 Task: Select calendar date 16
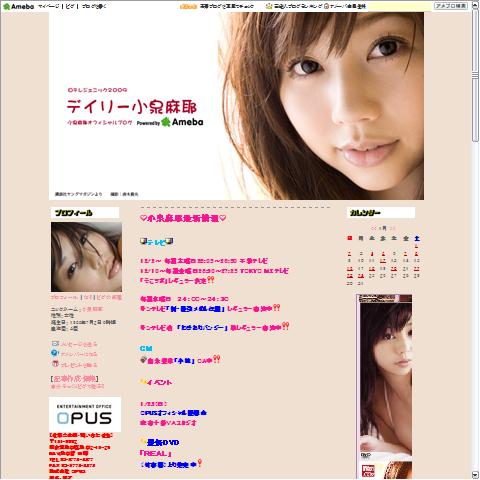point(349,269)
